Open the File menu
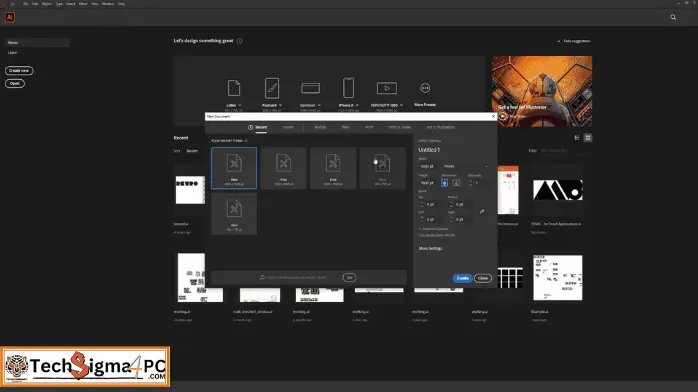This screenshot has width=698, height=392. pyautogui.click(x=25, y=4)
